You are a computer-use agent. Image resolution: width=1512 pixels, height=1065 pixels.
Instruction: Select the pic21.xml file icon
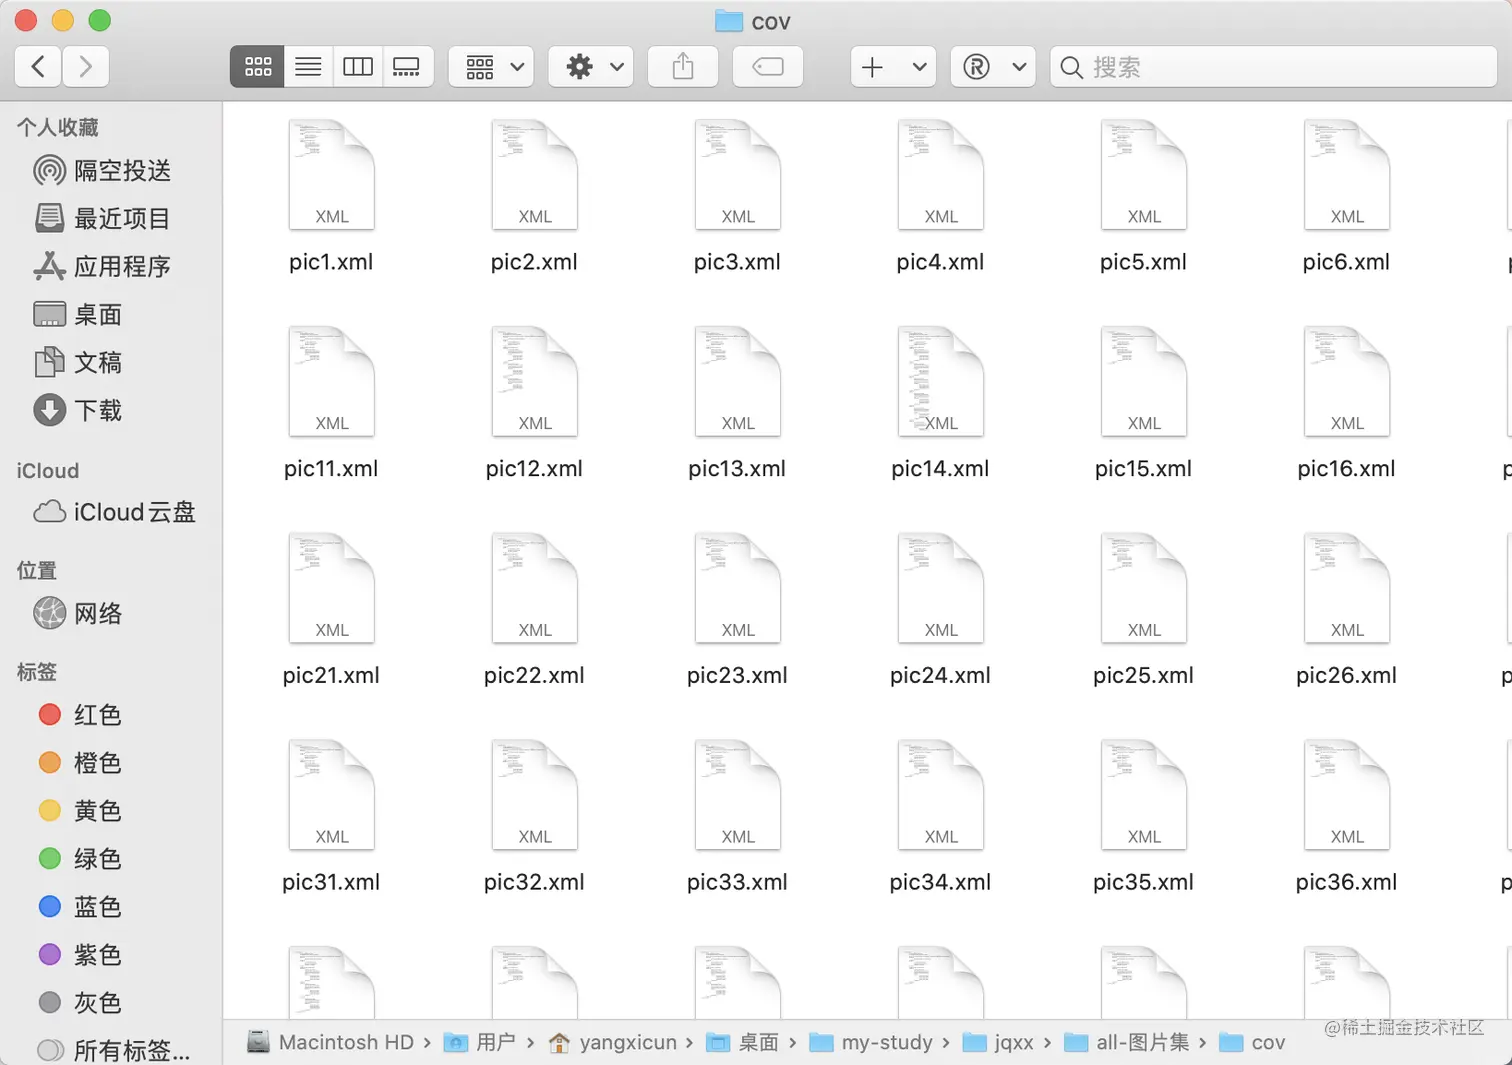[332, 589]
